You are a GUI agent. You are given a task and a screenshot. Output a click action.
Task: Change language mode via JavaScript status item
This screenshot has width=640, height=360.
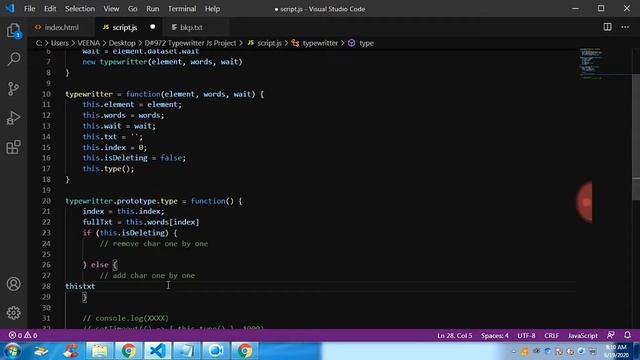(582, 336)
